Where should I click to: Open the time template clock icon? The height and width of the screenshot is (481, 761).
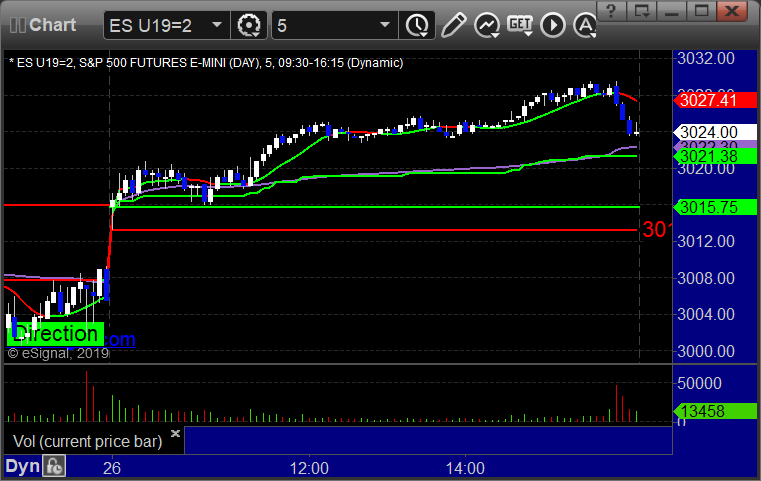pos(417,25)
